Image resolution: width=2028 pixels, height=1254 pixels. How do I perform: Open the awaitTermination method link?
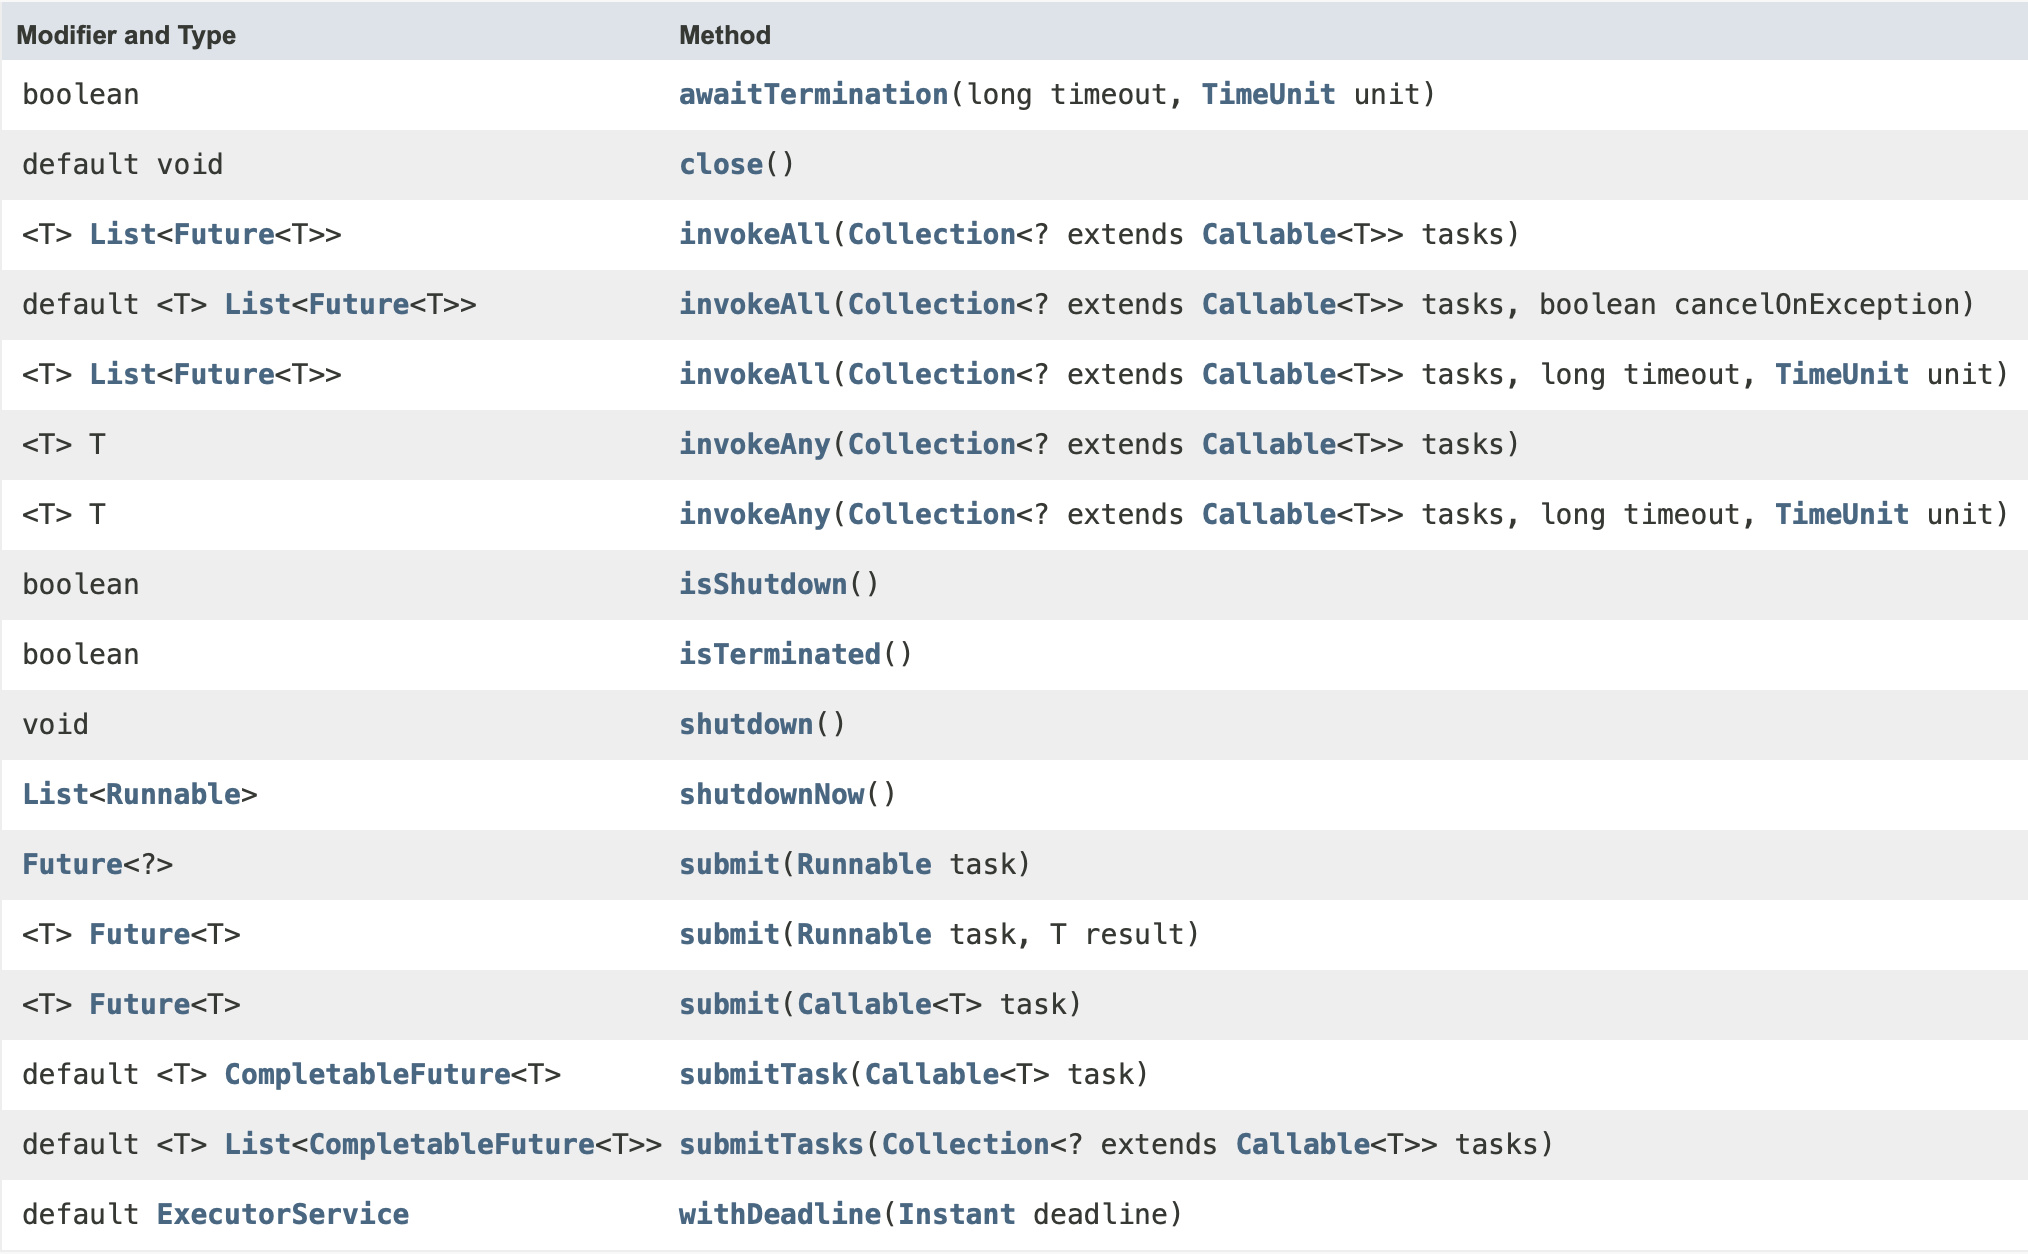[812, 94]
